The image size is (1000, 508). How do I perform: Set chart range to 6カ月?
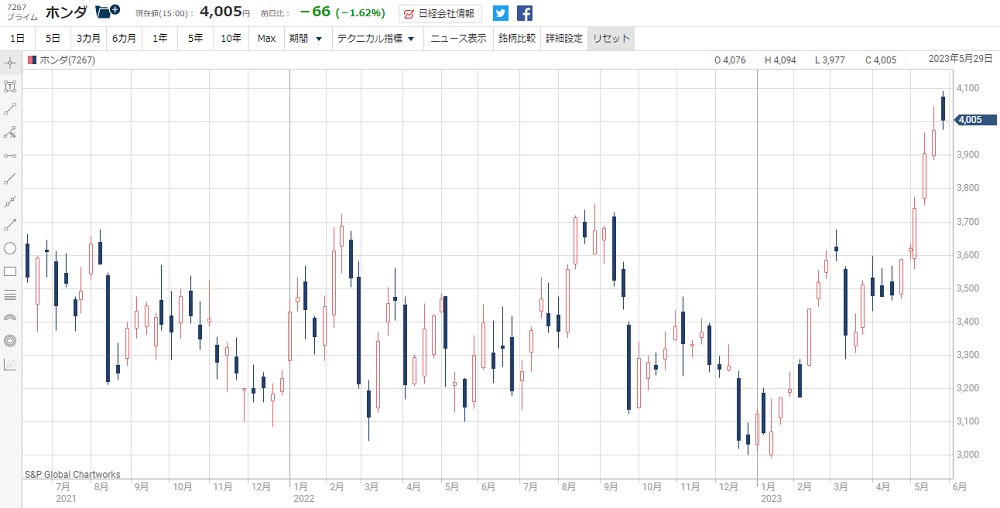[x=124, y=38]
